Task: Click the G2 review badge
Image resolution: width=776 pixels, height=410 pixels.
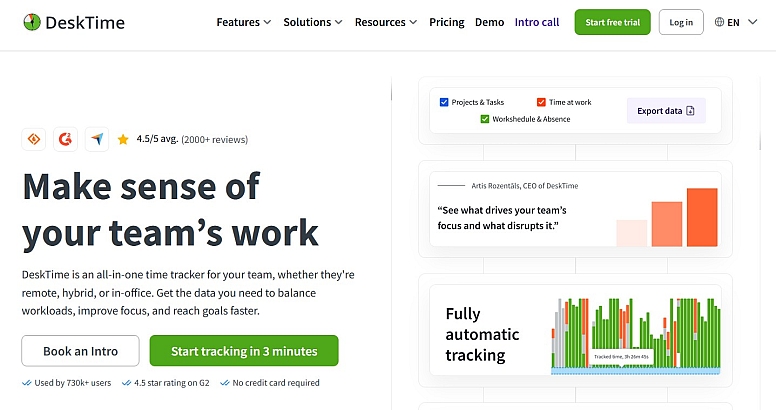Action: coord(65,139)
